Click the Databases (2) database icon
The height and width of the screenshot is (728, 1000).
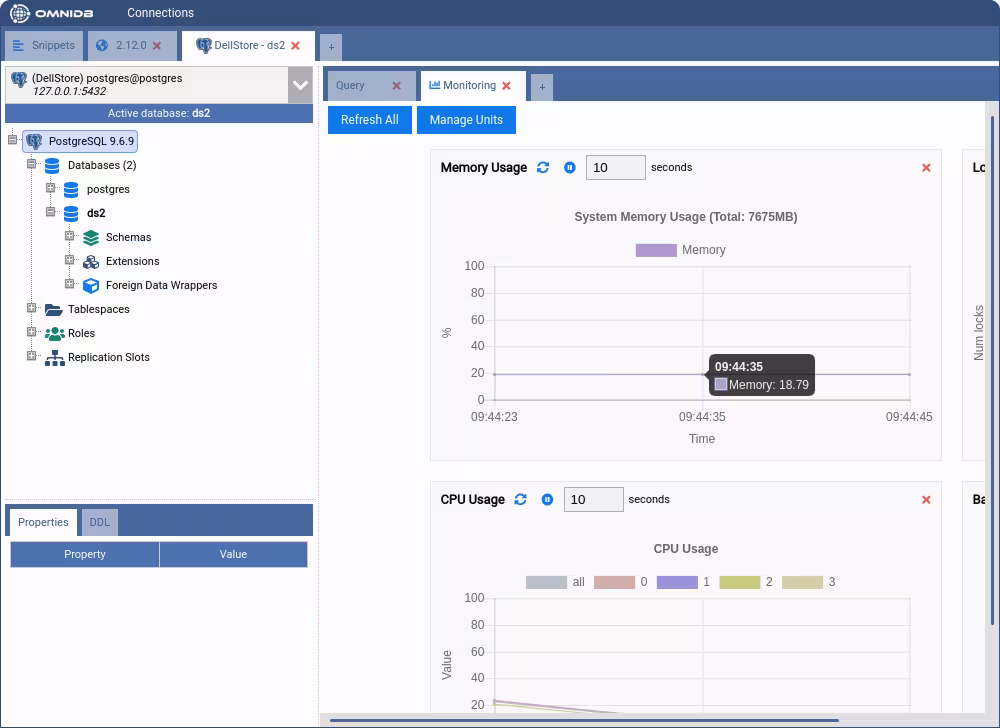pos(52,166)
